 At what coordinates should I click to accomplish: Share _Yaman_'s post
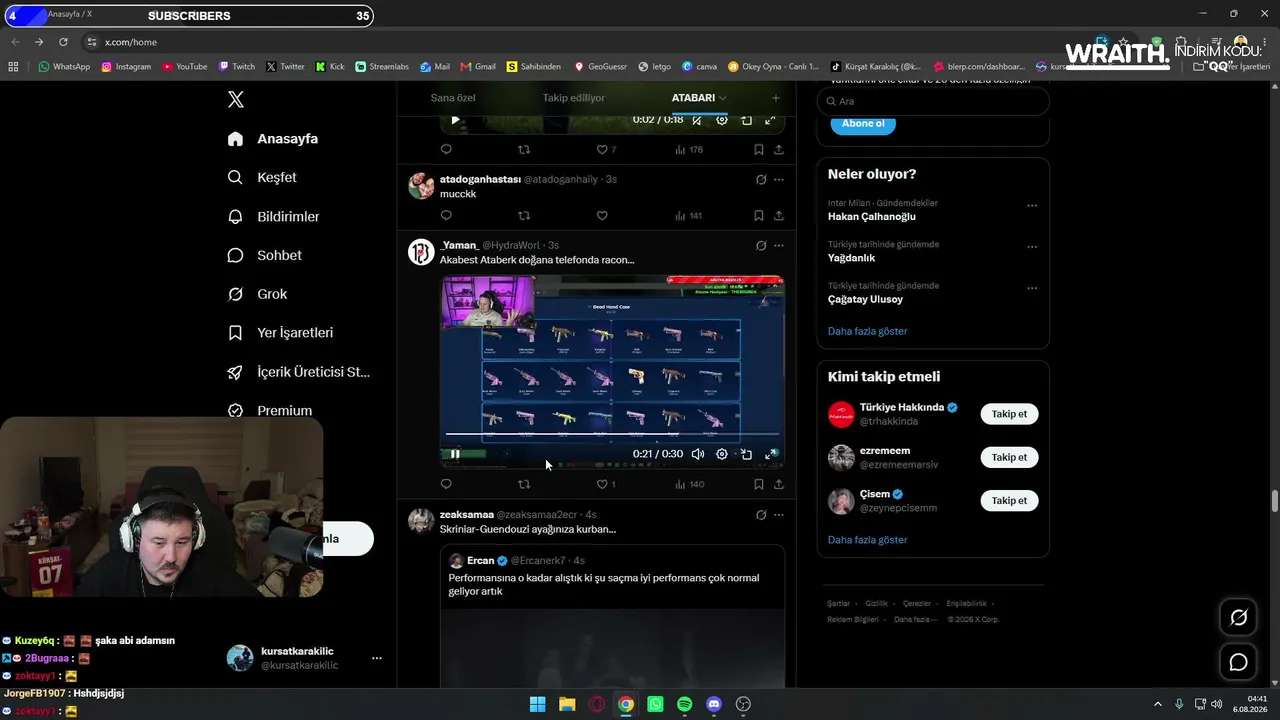coord(779,484)
